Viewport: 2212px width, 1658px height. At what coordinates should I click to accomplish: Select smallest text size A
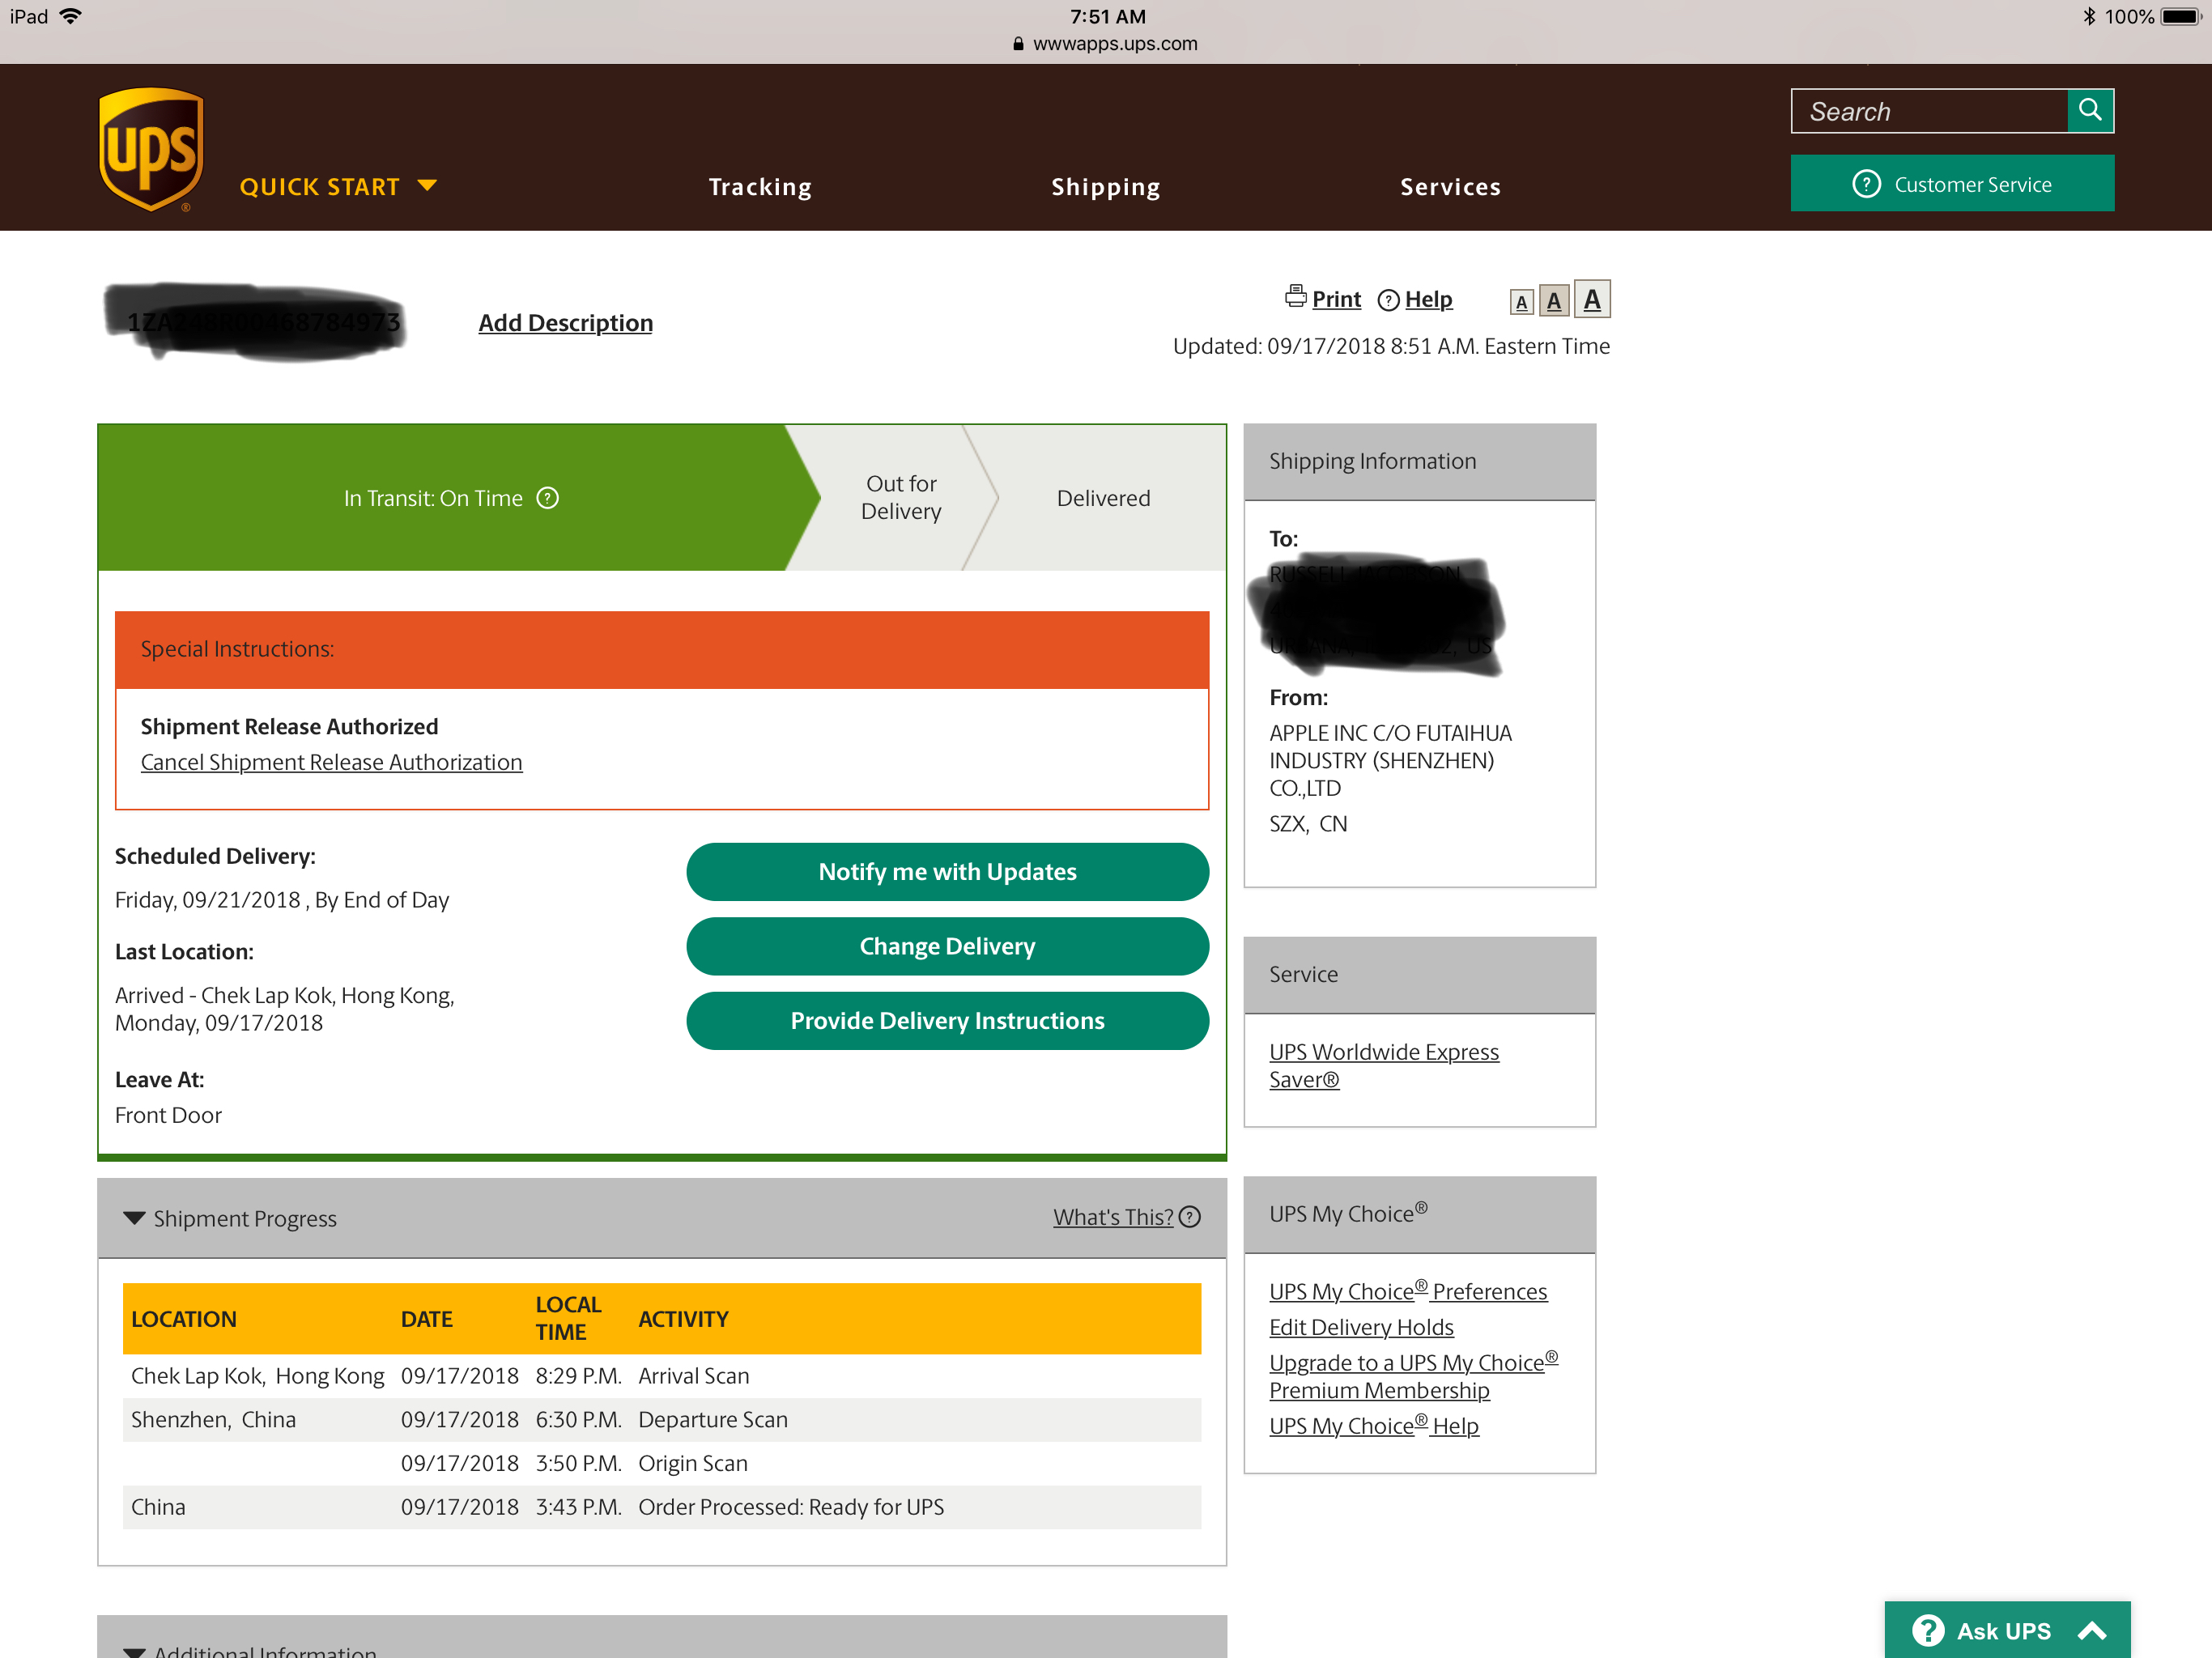point(1521,302)
